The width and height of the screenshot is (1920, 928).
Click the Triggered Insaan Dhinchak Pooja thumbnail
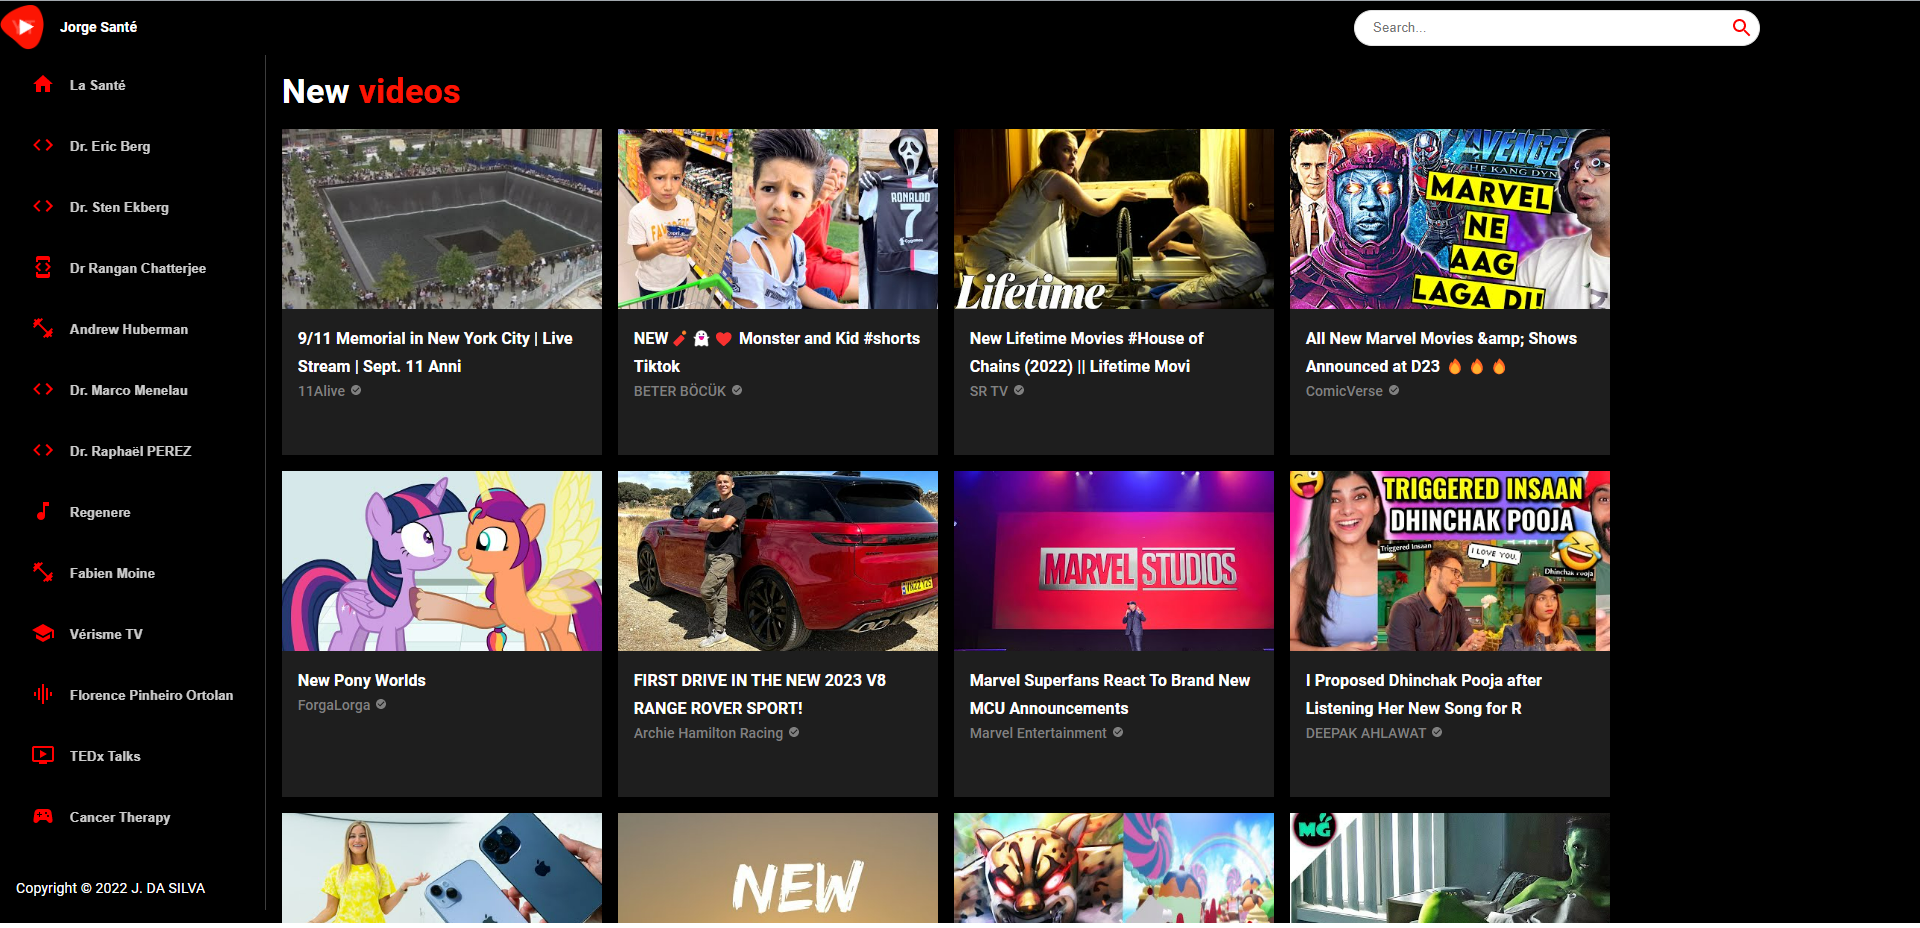[x=1450, y=561]
